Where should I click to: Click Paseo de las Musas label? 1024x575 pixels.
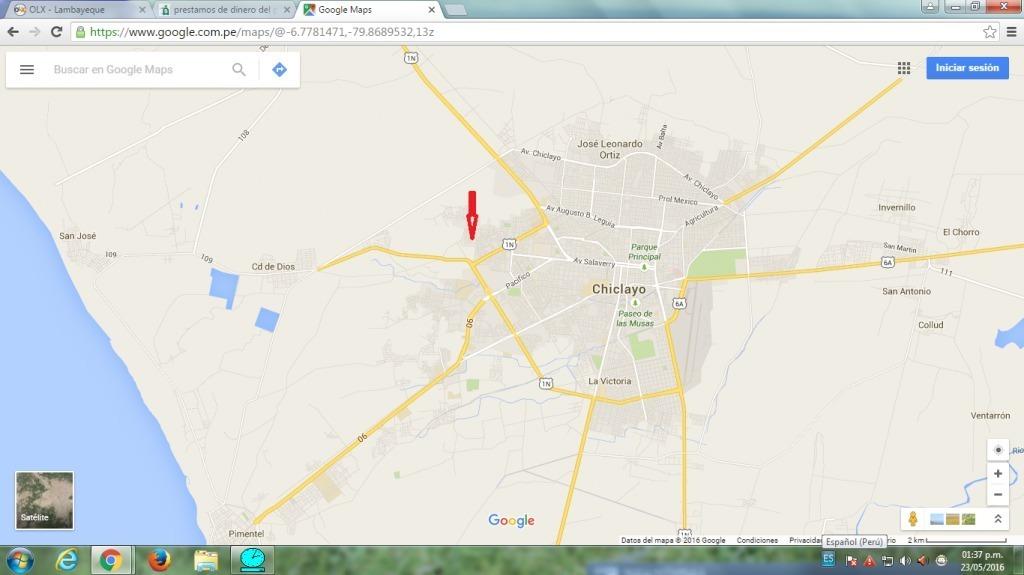(x=635, y=318)
